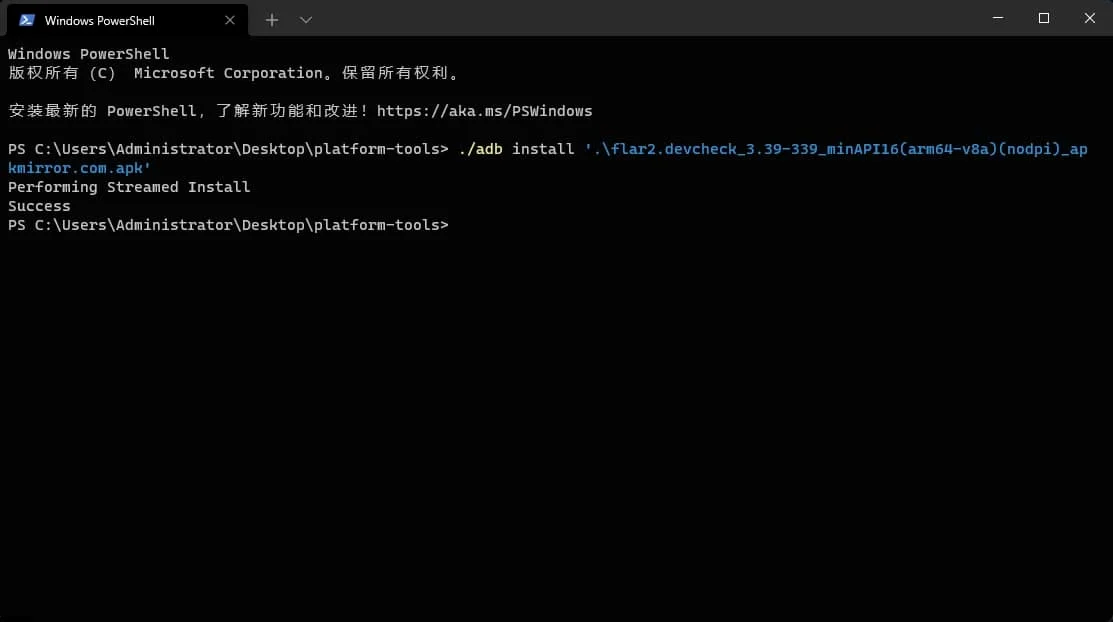Click the flar2.devcheck apk path text

tap(835, 149)
